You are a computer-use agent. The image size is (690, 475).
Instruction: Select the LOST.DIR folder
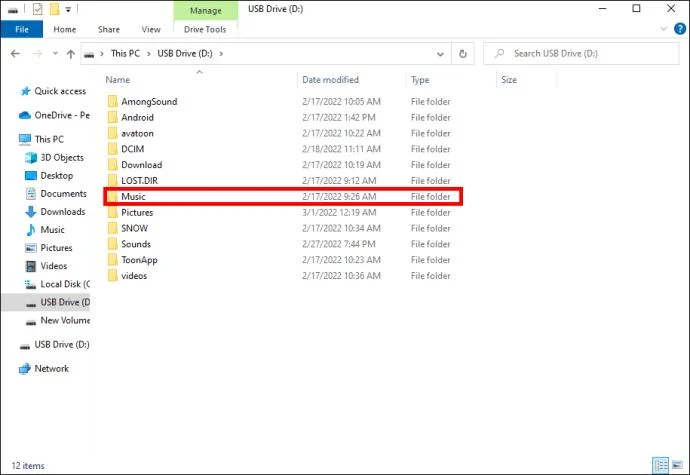pos(139,181)
